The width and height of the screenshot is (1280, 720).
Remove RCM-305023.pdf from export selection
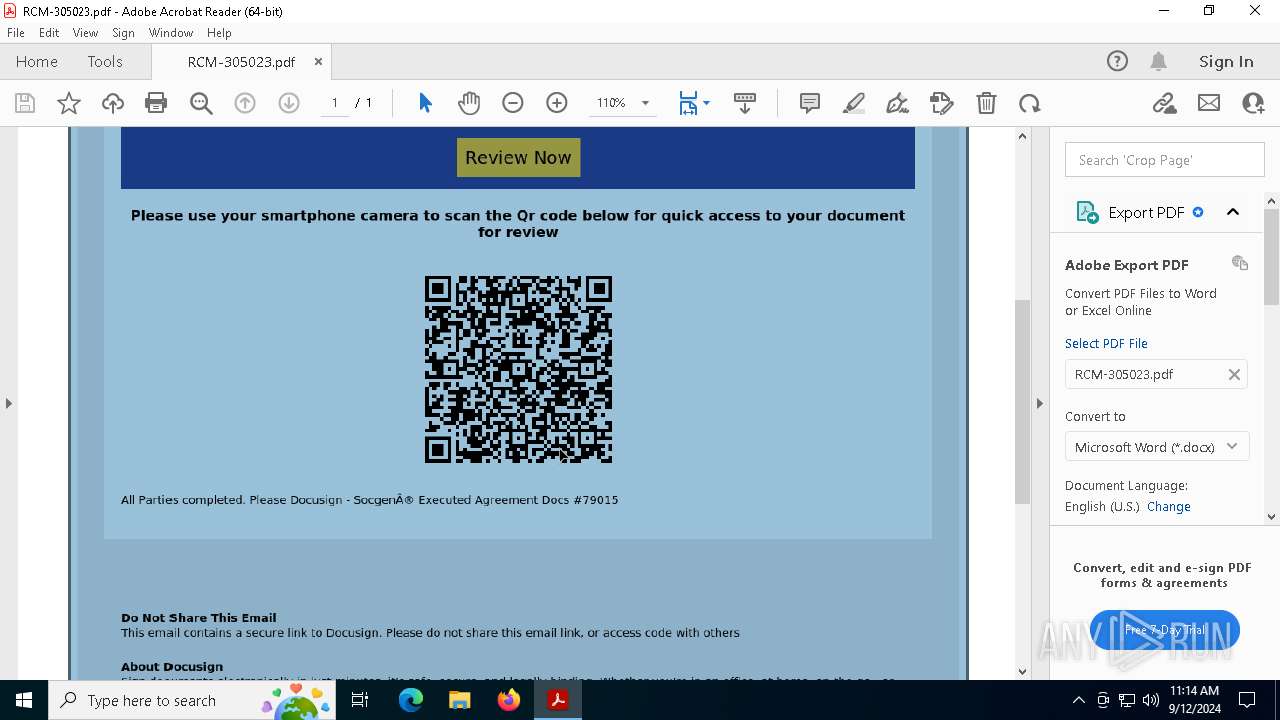[x=1234, y=375]
